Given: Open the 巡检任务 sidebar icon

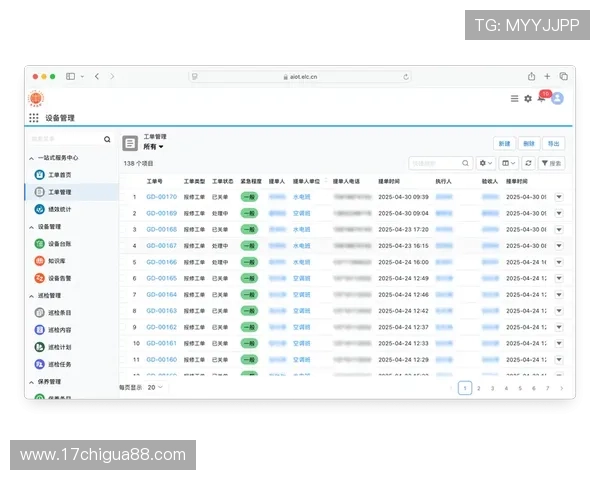Looking at the screenshot, I should (x=39, y=364).
